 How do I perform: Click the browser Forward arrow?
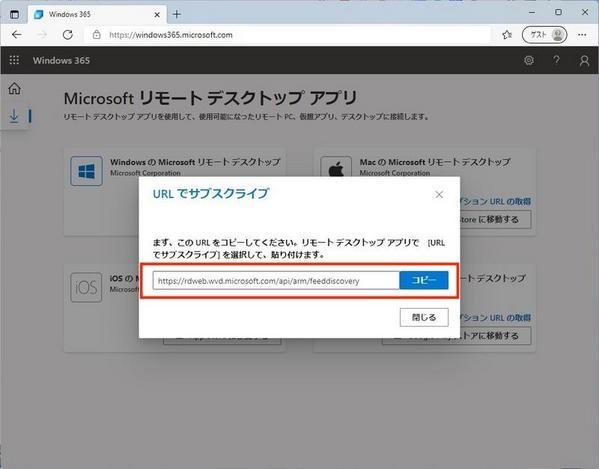click(x=42, y=35)
